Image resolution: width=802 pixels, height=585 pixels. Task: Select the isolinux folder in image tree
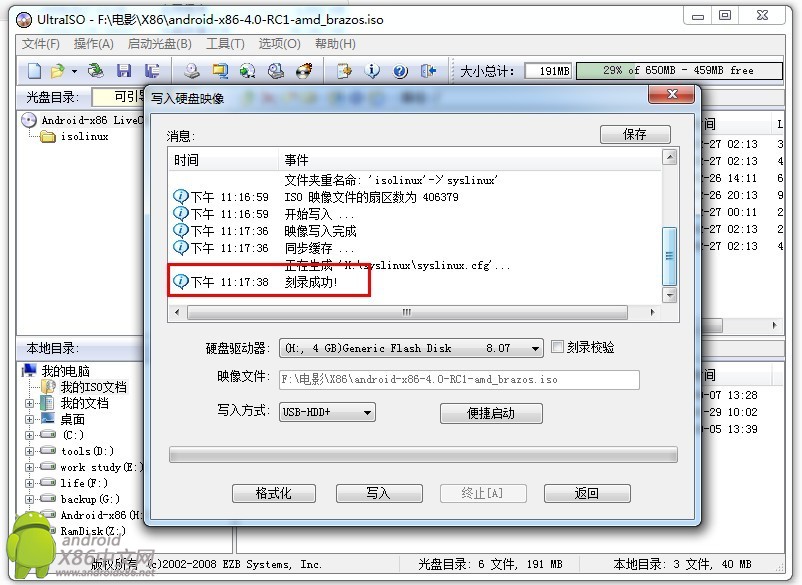click(84, 137)
